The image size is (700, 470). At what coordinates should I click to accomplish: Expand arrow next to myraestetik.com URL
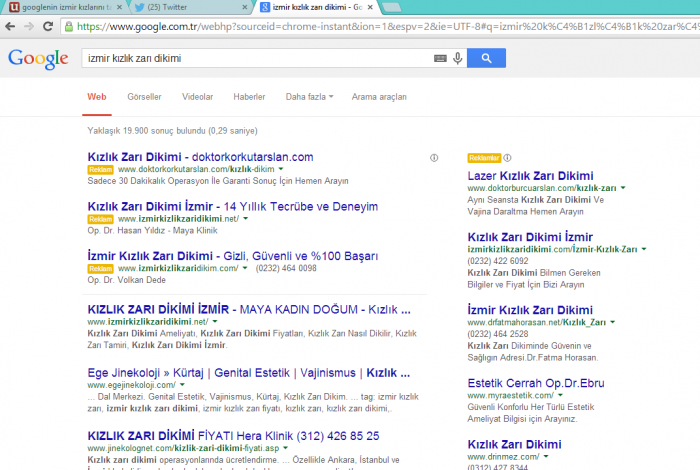(560, 395)
